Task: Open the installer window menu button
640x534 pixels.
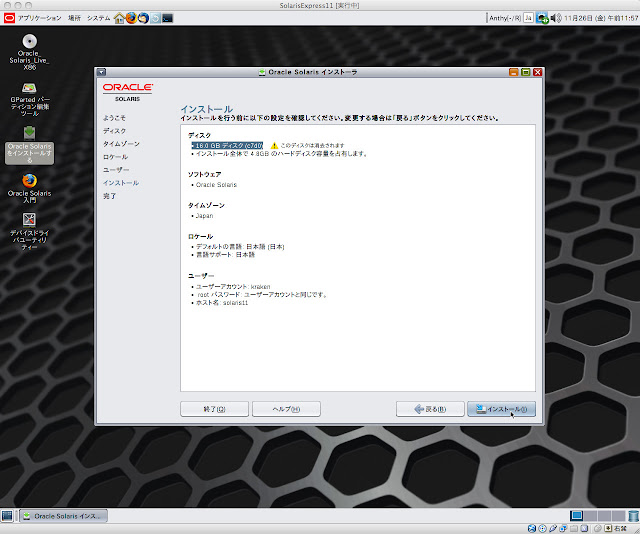Action: [x=101, y=72]
